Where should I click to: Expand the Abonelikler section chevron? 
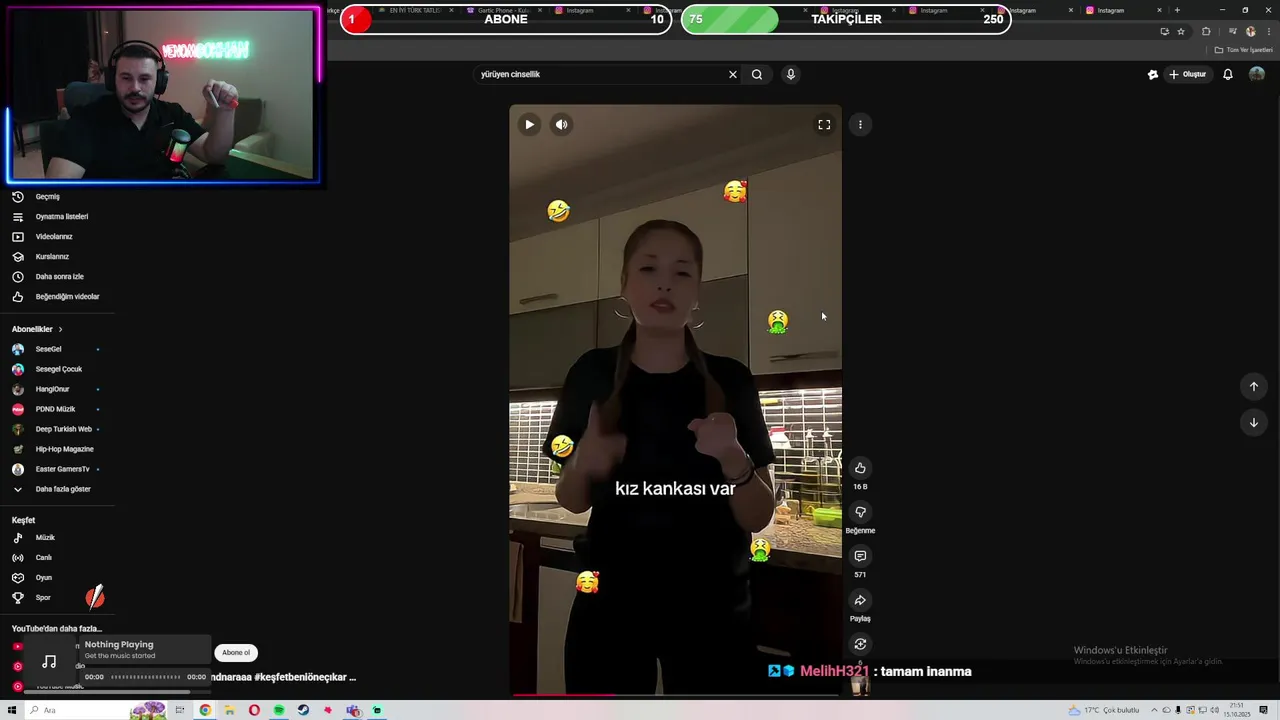pyautogui.click(x=60, y=329)
